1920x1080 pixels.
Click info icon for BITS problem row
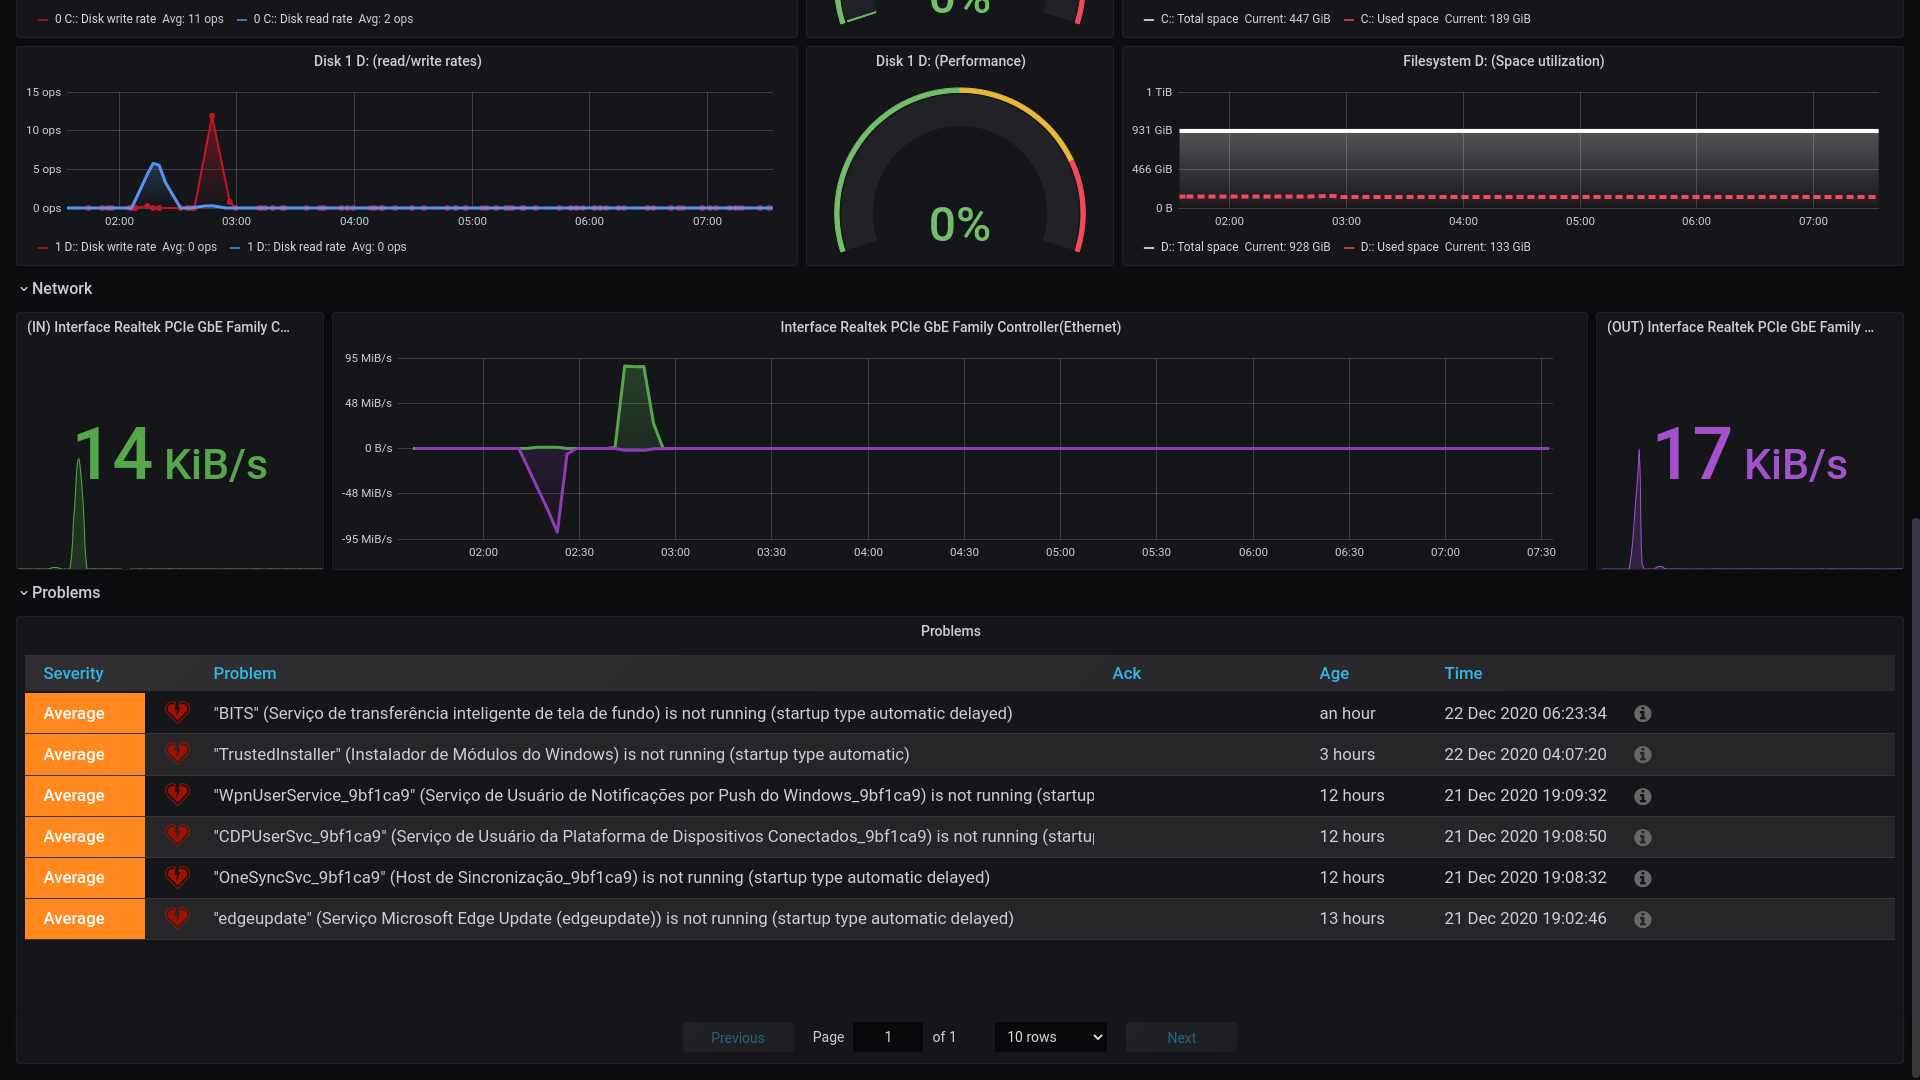point(1642,714)
